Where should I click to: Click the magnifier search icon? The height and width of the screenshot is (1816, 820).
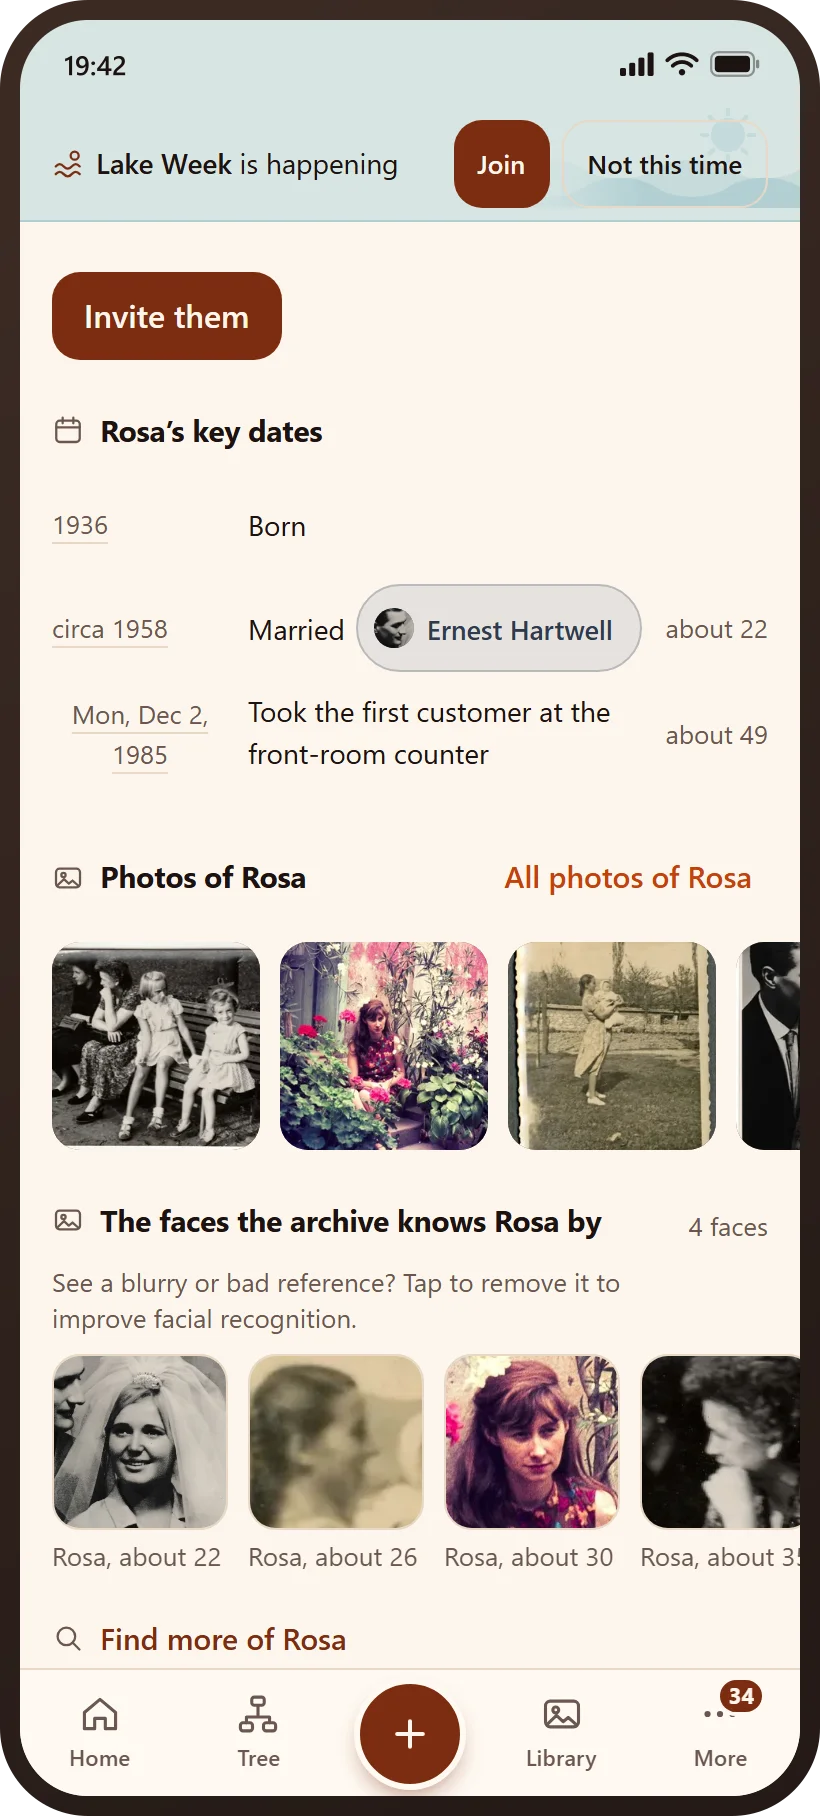(68, 1638)
